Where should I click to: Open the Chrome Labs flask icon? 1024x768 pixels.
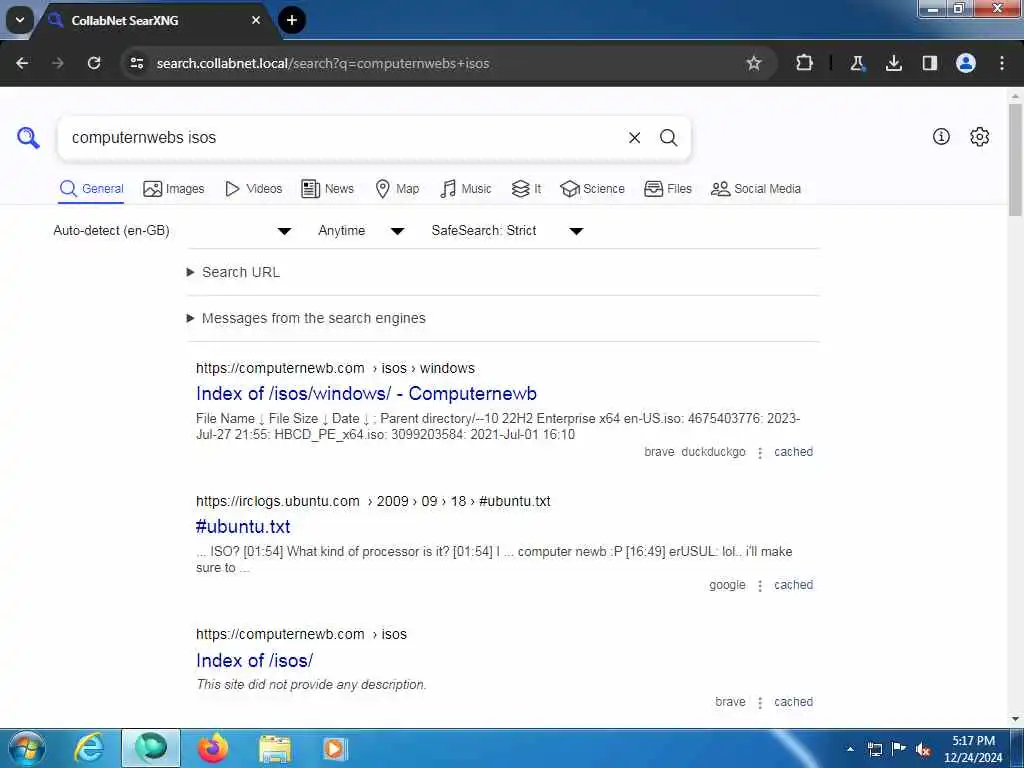click(857, 63)
